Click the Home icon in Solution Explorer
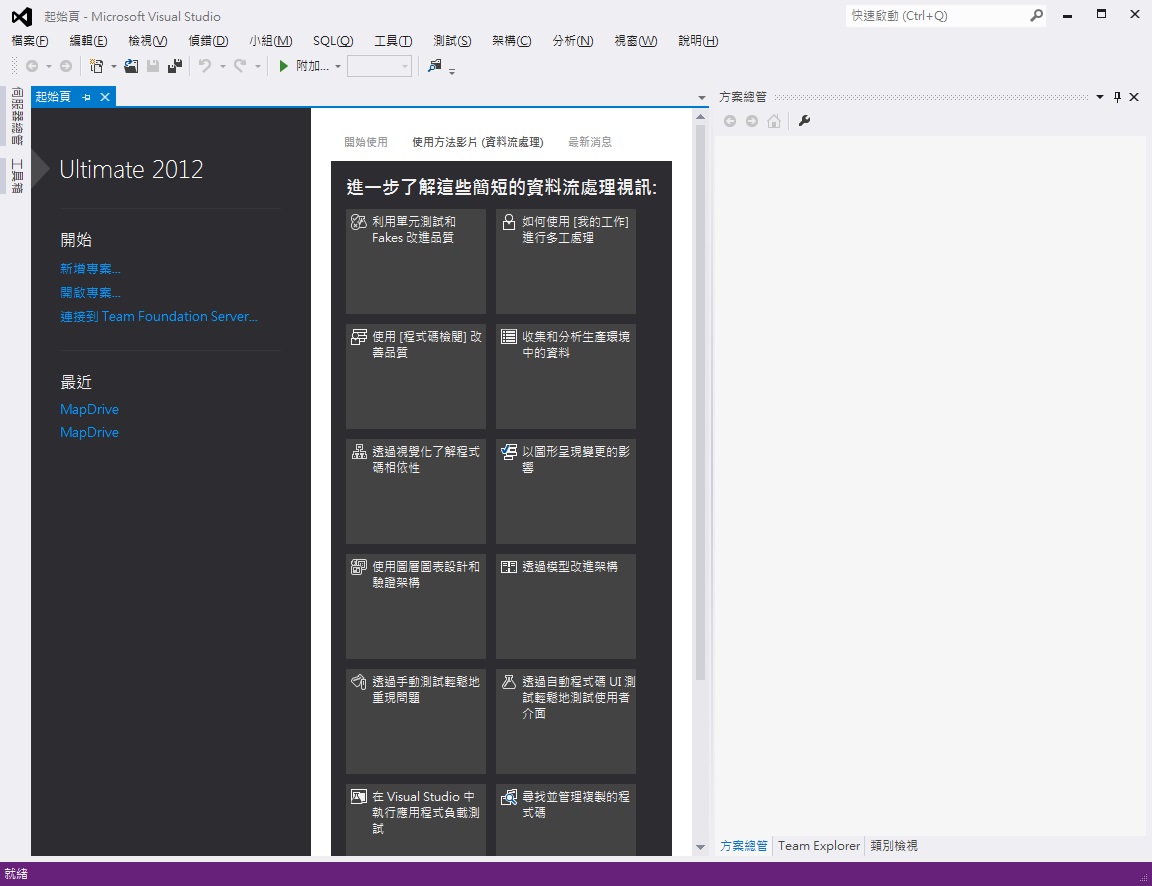The image size is (1152, 886). click(x=774, y=121)
